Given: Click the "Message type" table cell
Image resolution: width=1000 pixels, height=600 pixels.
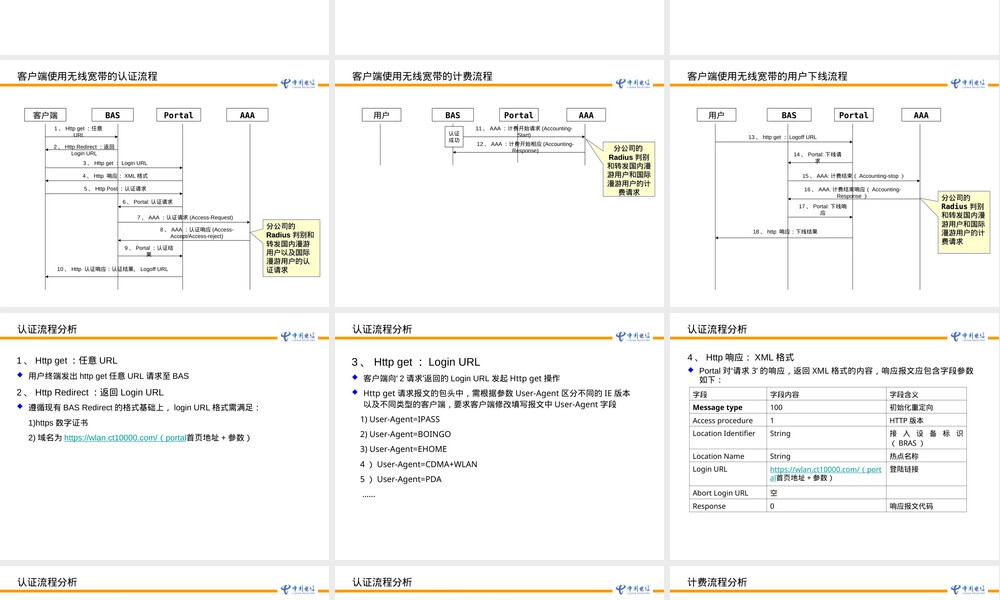Looking at the screenshot, I should pyautogui.click(x=728, y=407).
